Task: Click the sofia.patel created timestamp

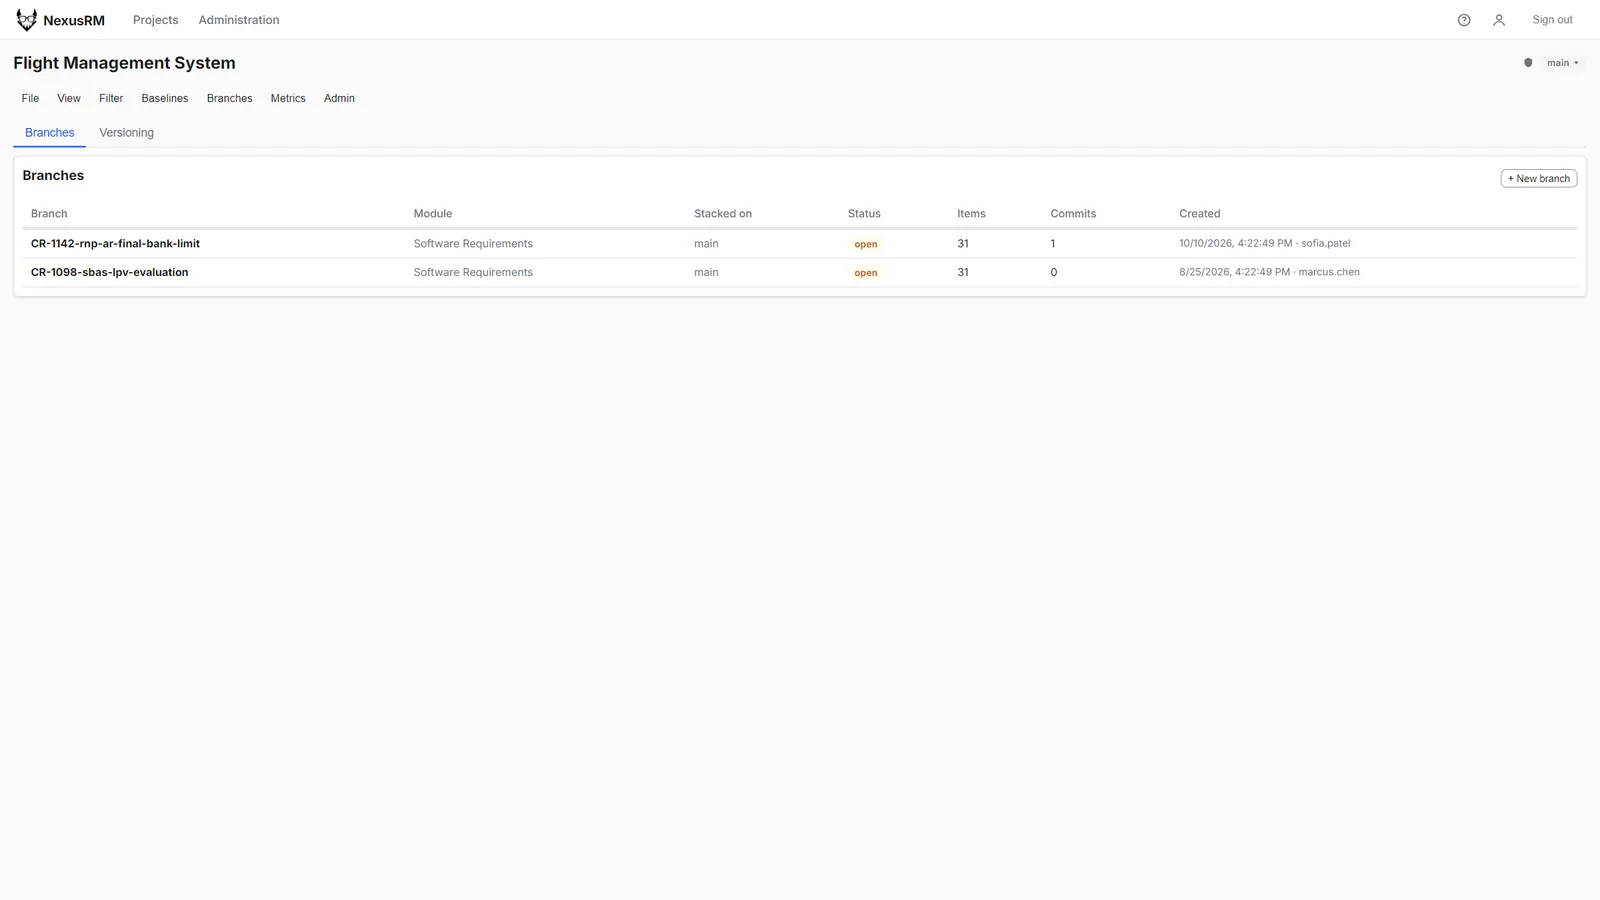Action: tap(1264, 243)
